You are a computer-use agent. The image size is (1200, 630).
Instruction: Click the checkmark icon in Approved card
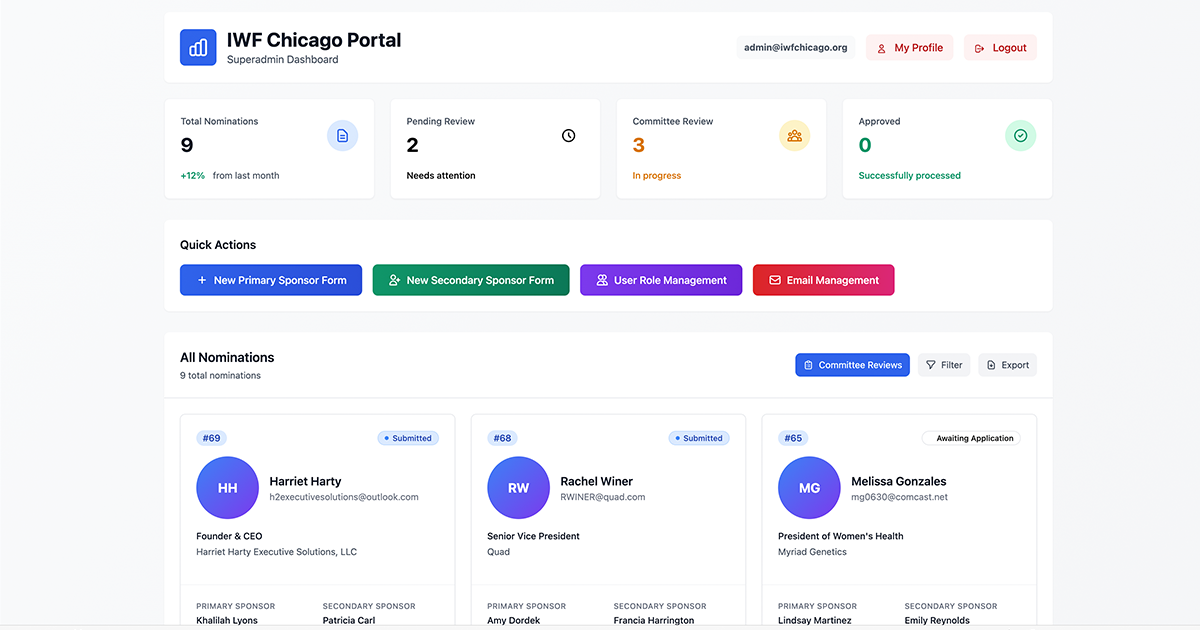pyautogui.click(x=1020, y=136)
